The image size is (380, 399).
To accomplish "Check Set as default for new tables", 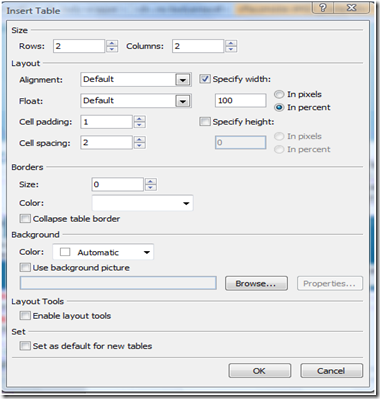I will tap(25, 346).
